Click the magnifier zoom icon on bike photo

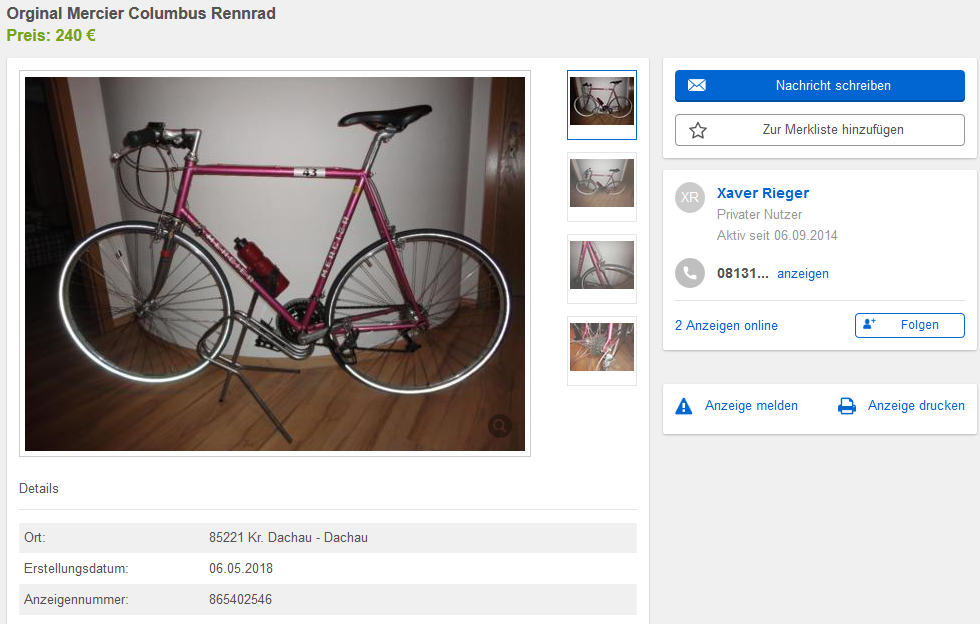coord(500,427)
